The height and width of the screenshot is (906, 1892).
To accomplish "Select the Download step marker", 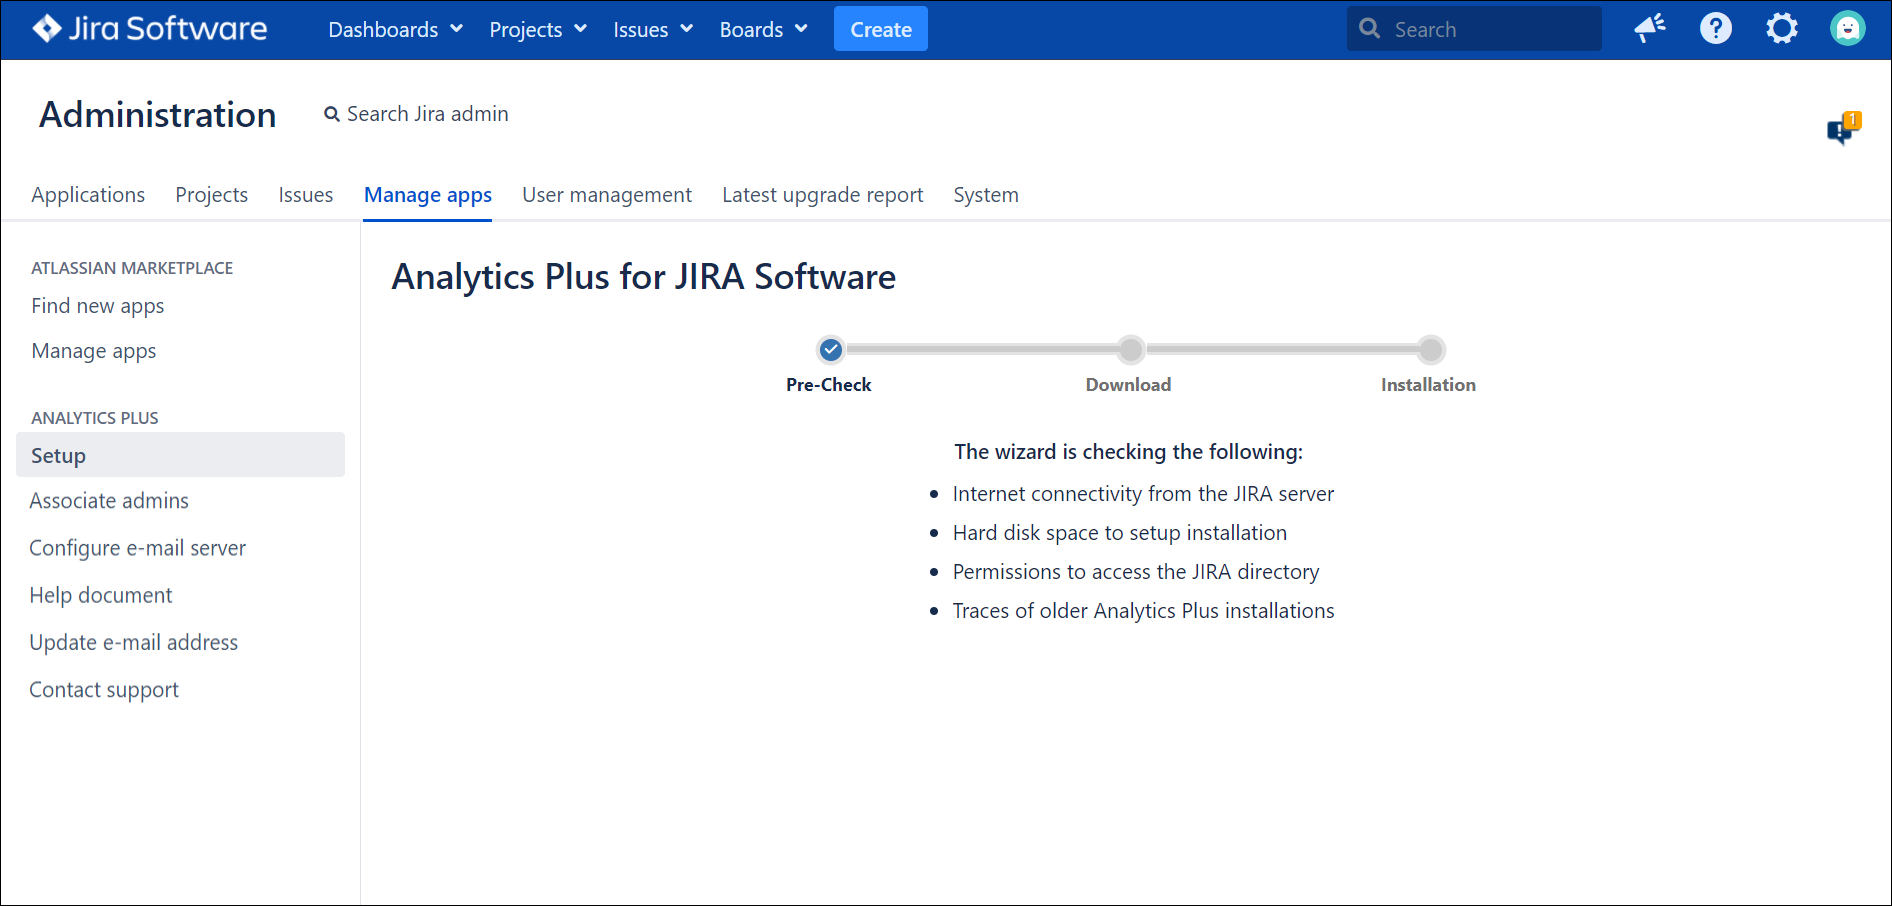I will point(1130,350).
